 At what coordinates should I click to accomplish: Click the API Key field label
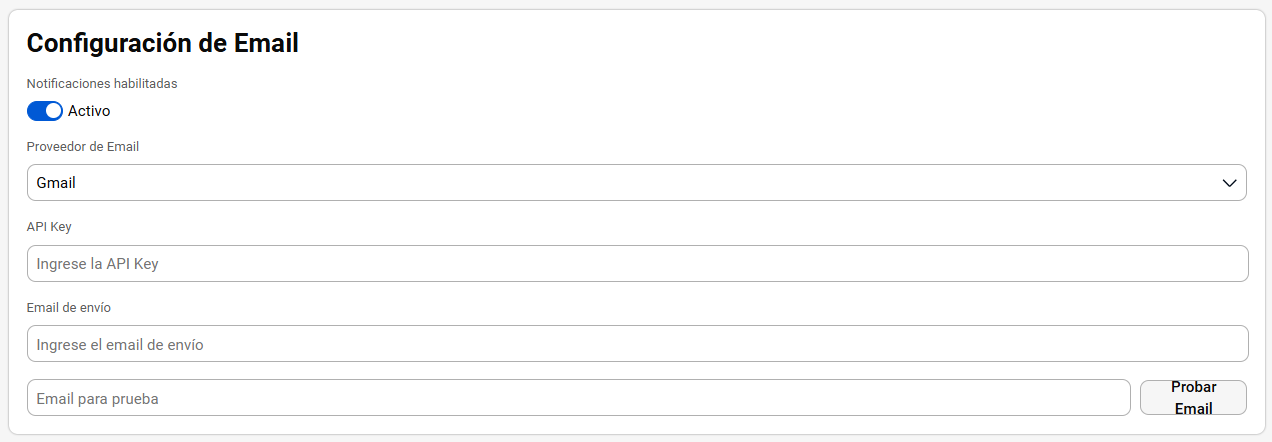coord(49,227)
